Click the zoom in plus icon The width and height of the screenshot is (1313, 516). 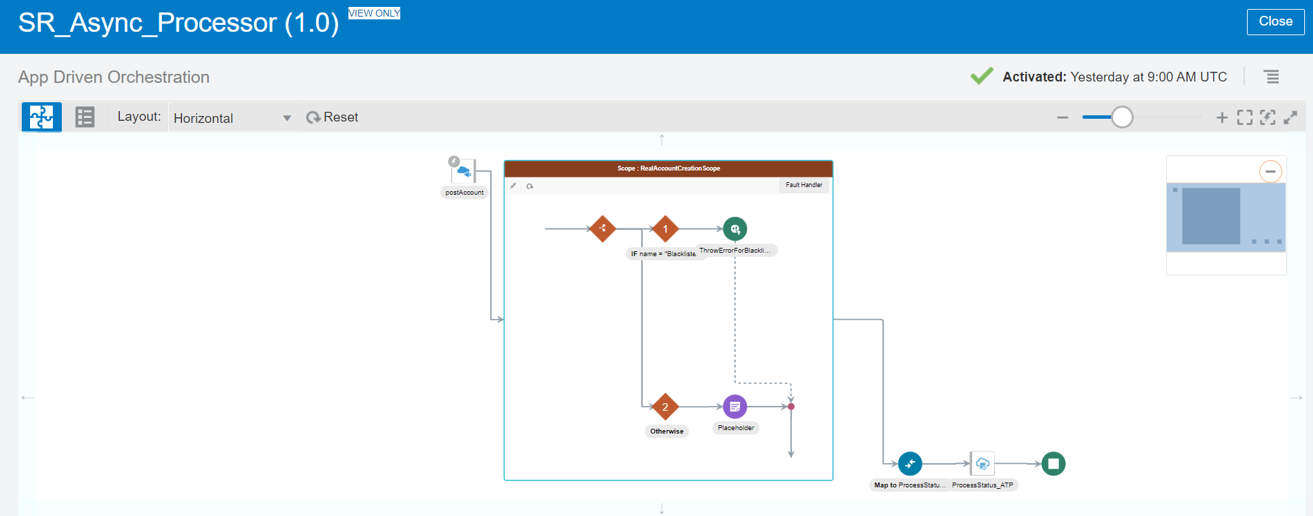[1222, 118]
